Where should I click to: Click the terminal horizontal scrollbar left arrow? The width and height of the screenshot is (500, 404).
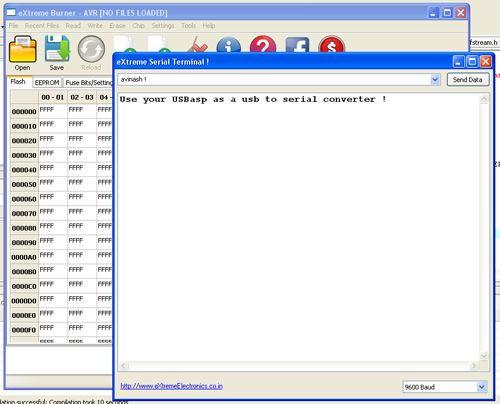pos(124,366)
